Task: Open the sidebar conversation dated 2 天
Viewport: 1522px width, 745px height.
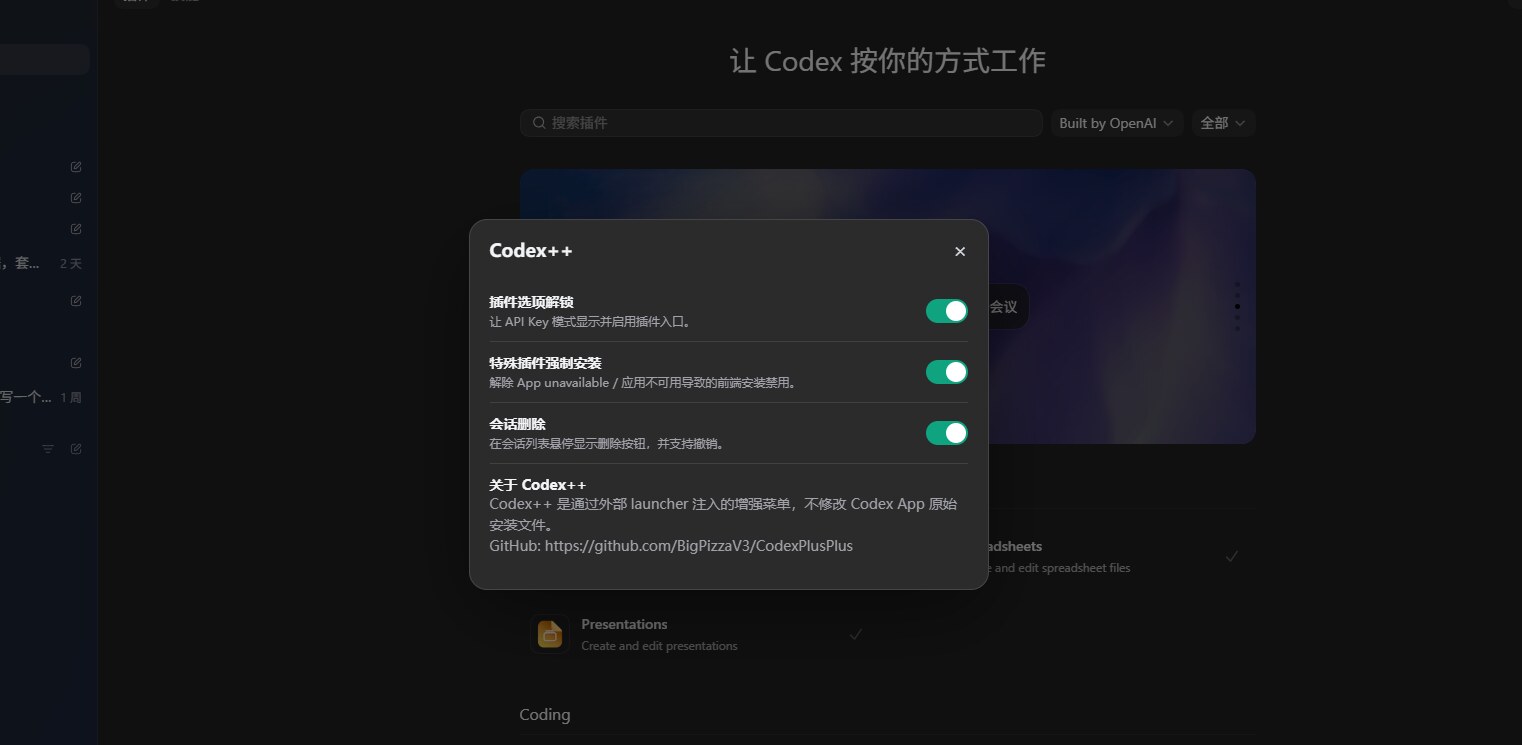Action: (x=41, y=264)
